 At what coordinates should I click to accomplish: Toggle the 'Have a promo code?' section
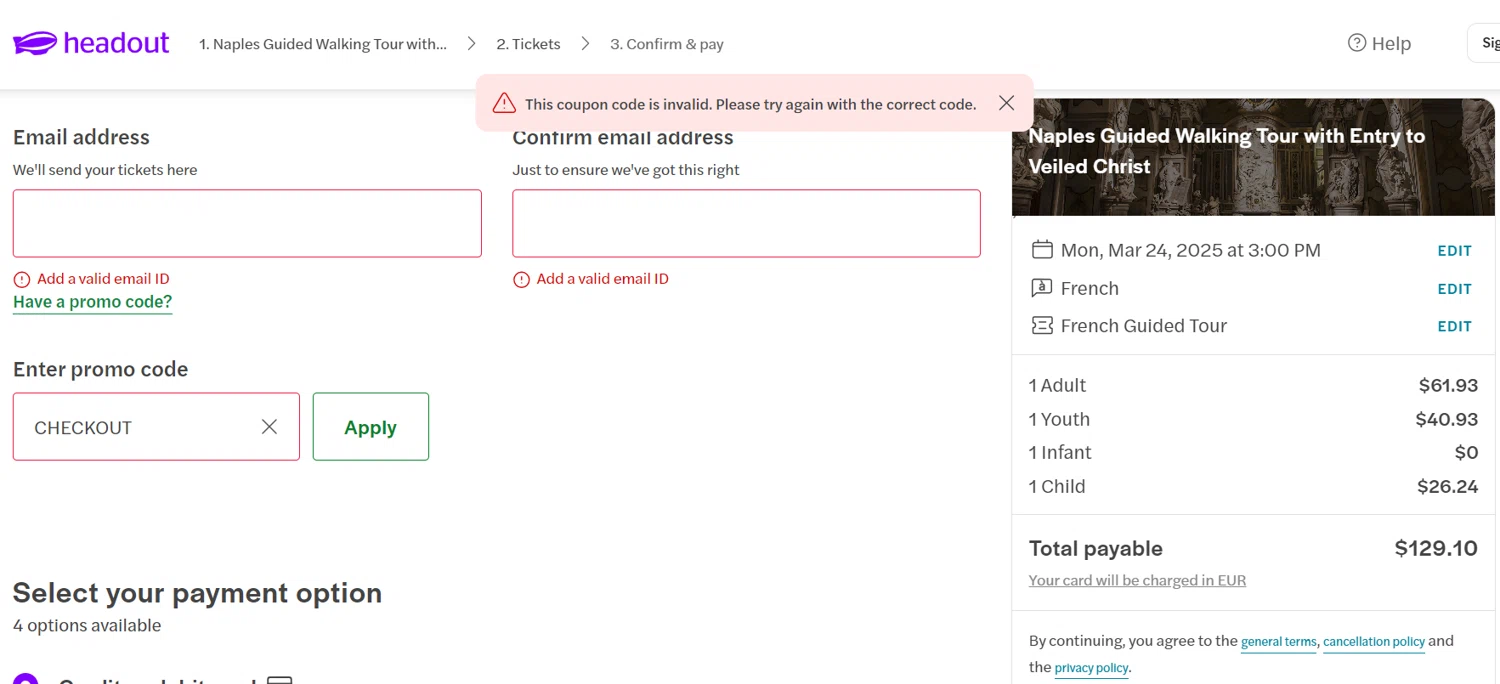tap(92, 302)
